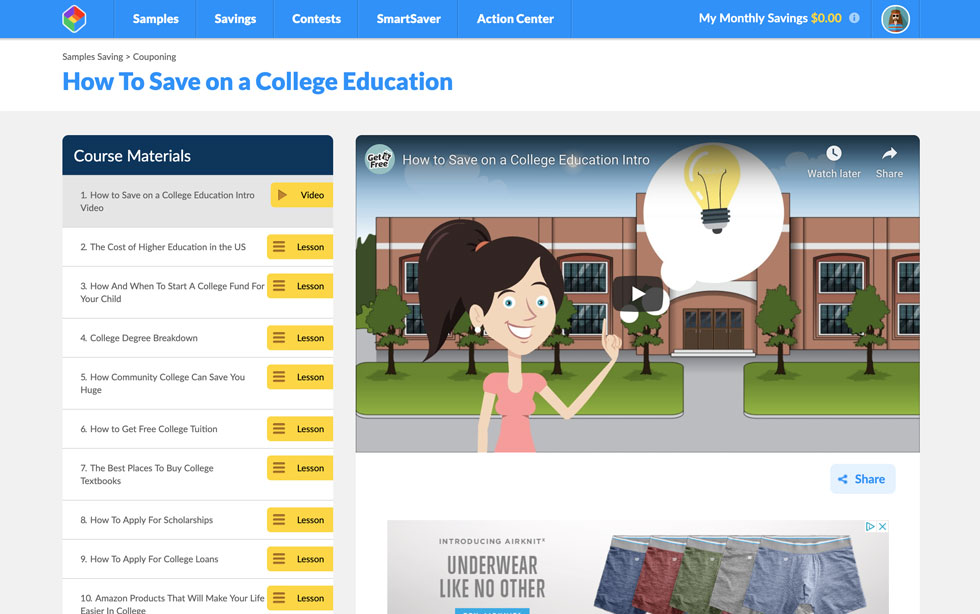The height and width of the screenshot is (614, 980).
Task: Go to the Contests tab
Action: point(316,19)
